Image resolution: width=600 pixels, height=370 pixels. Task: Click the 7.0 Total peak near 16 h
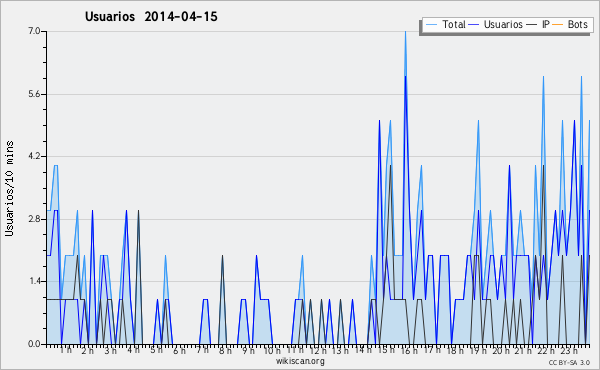406,32
